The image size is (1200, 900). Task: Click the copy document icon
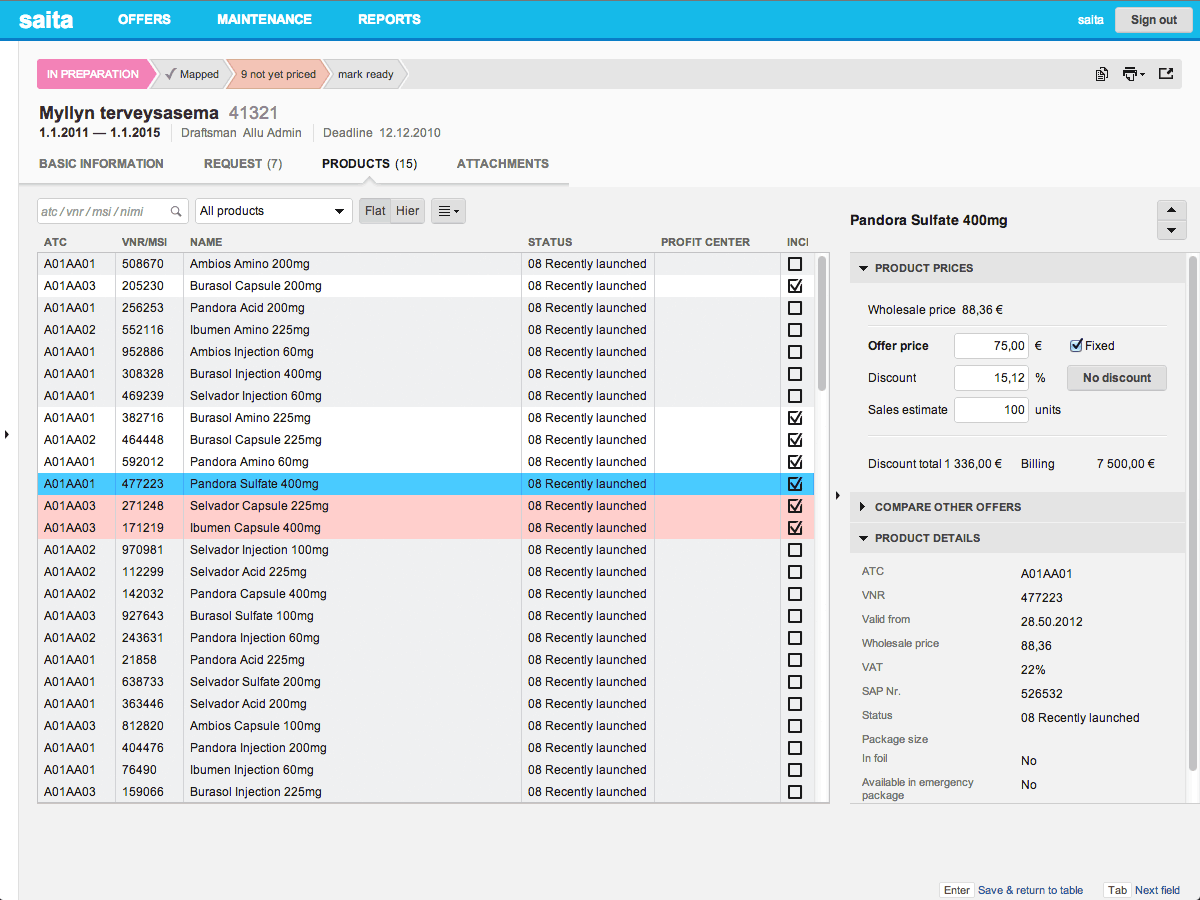pos(1101,74)
